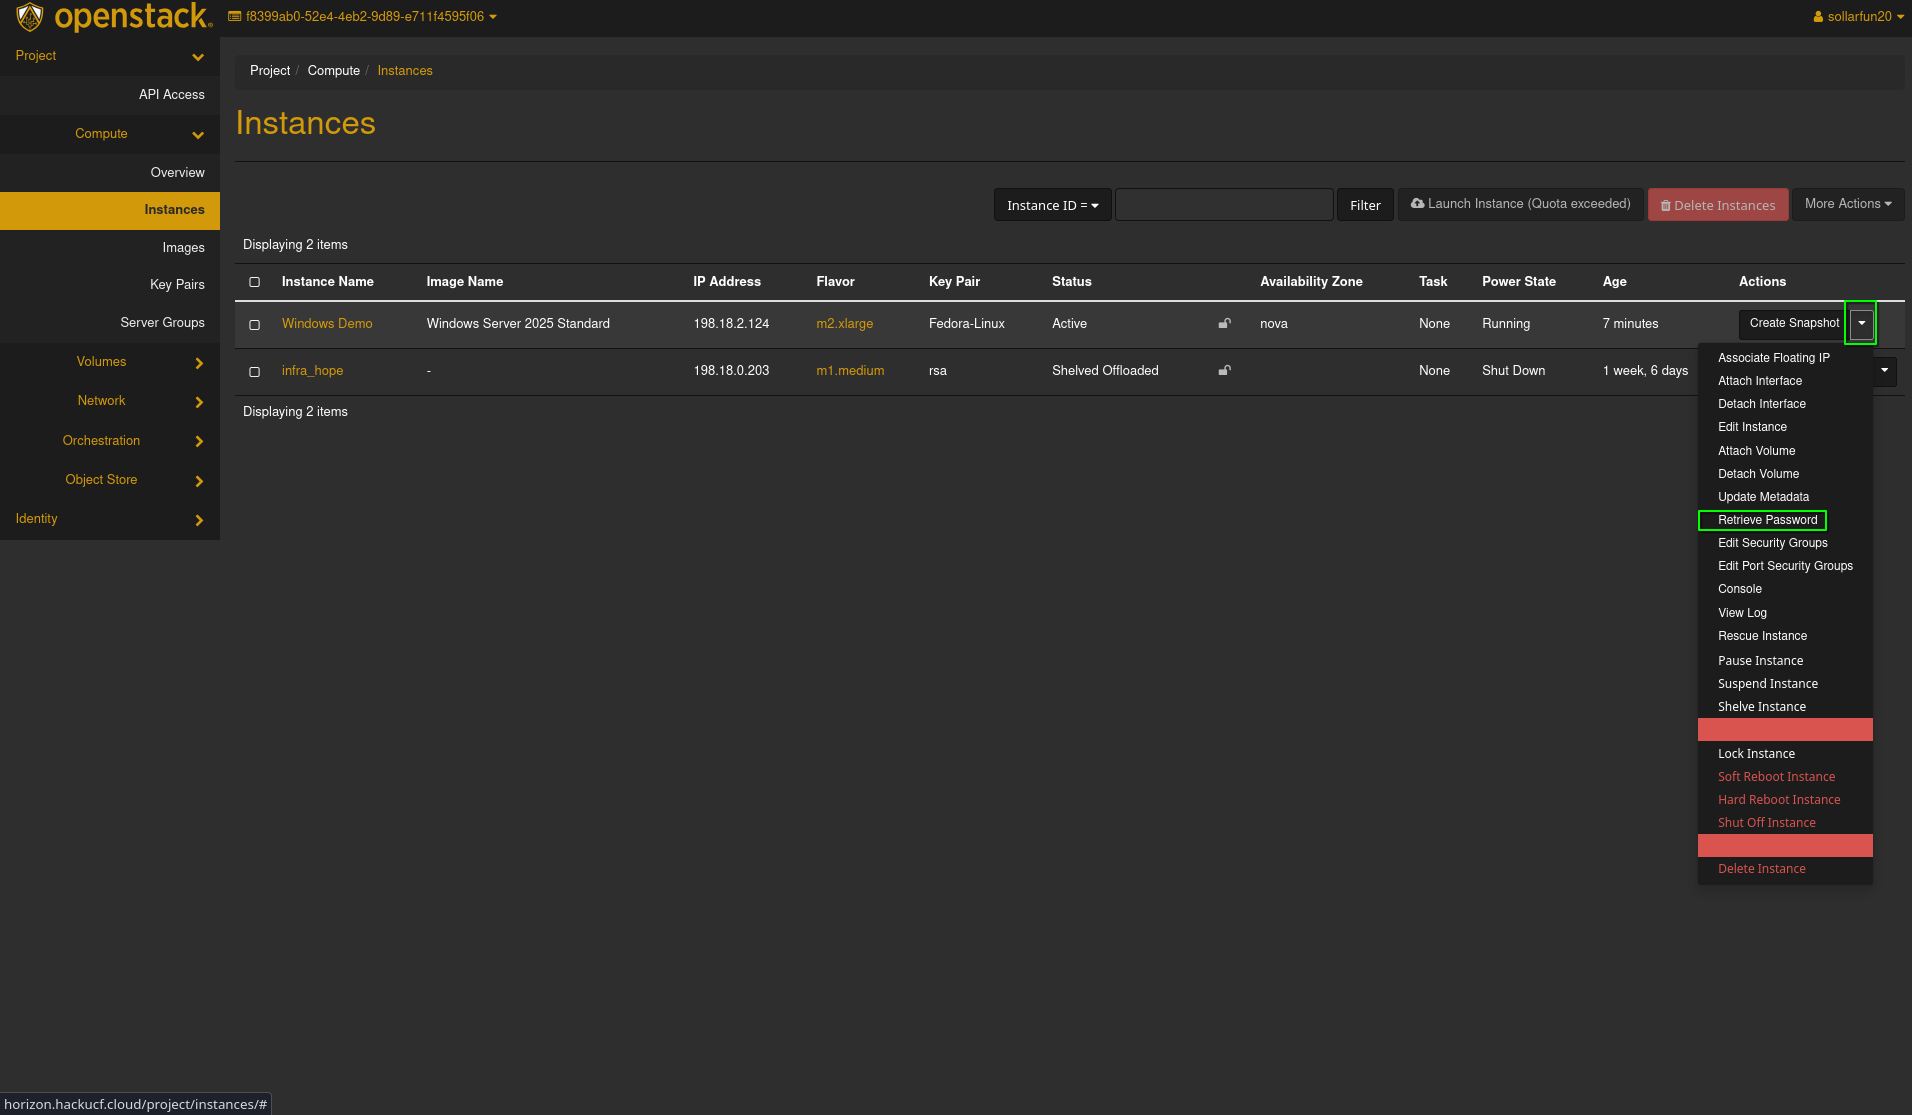Click the lock icon in infra_hope row

tap(1224, 370)
